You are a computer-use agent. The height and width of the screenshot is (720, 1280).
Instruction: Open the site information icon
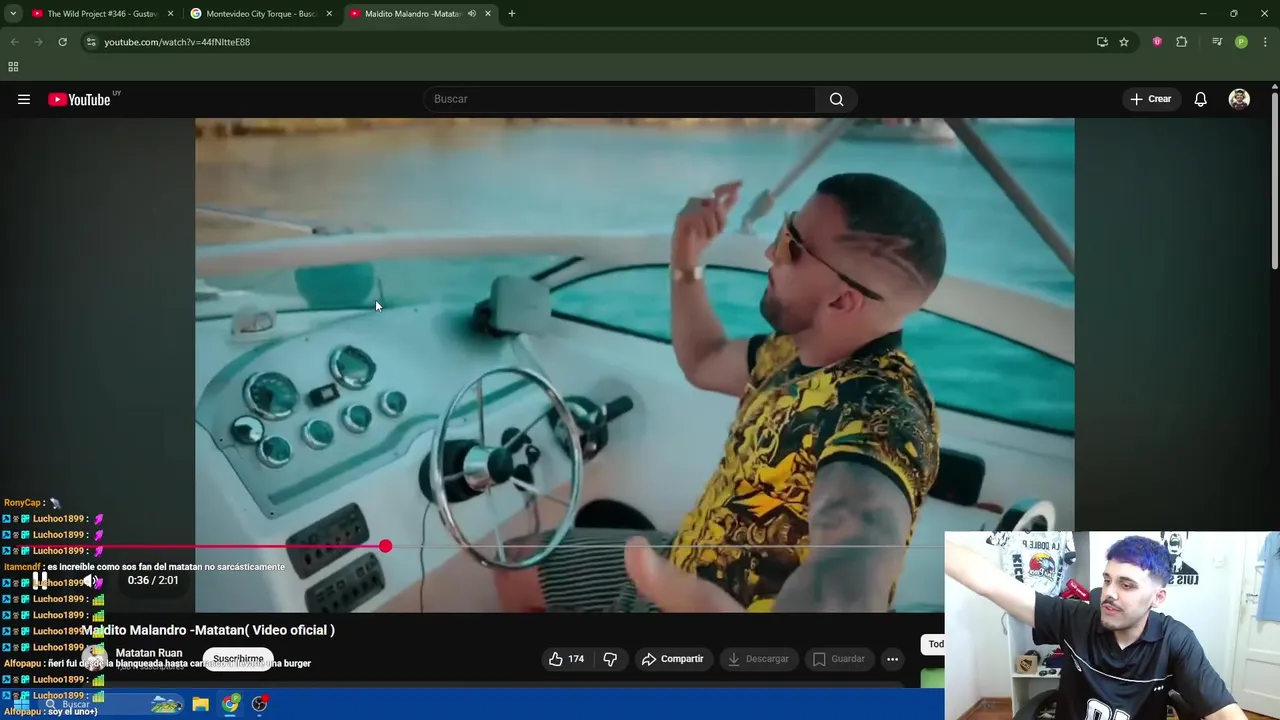coord(90,42)
